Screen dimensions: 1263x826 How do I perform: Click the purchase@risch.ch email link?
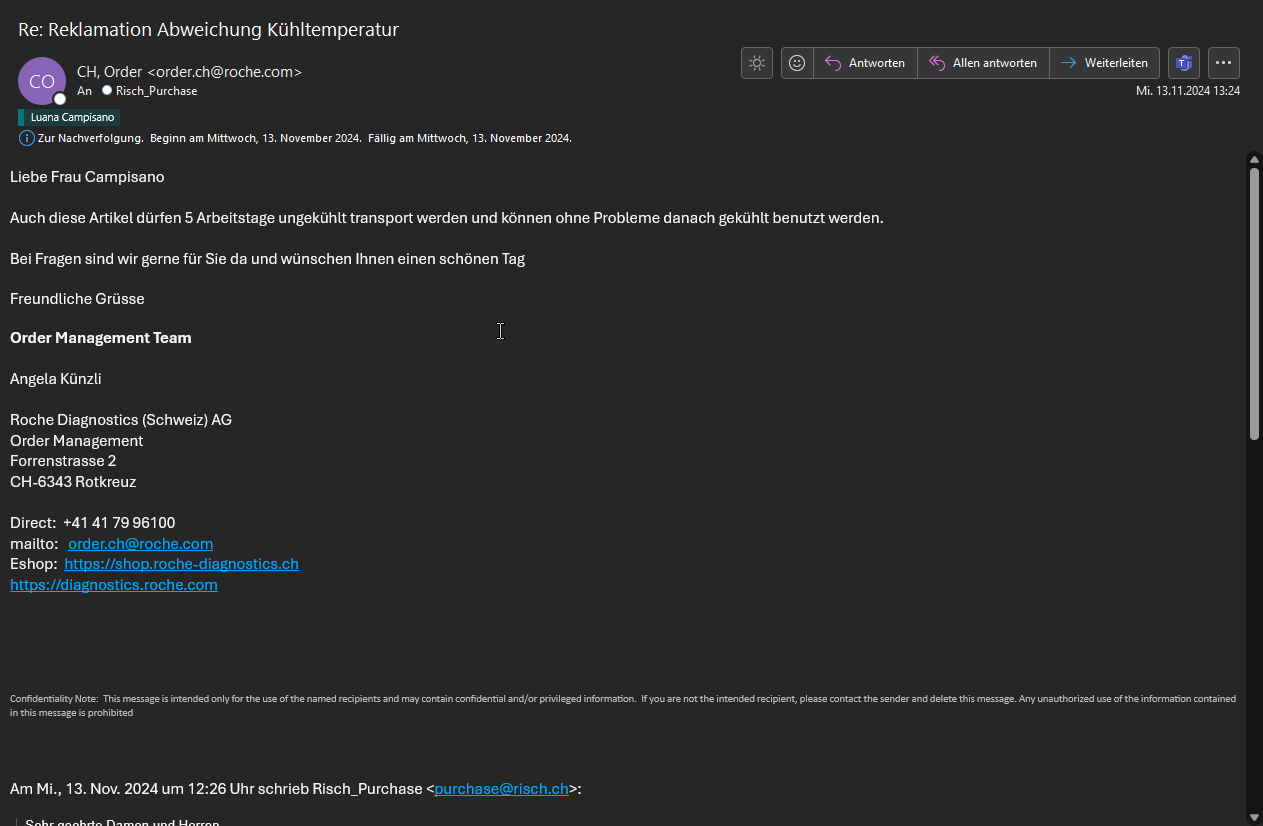[501, 789]
